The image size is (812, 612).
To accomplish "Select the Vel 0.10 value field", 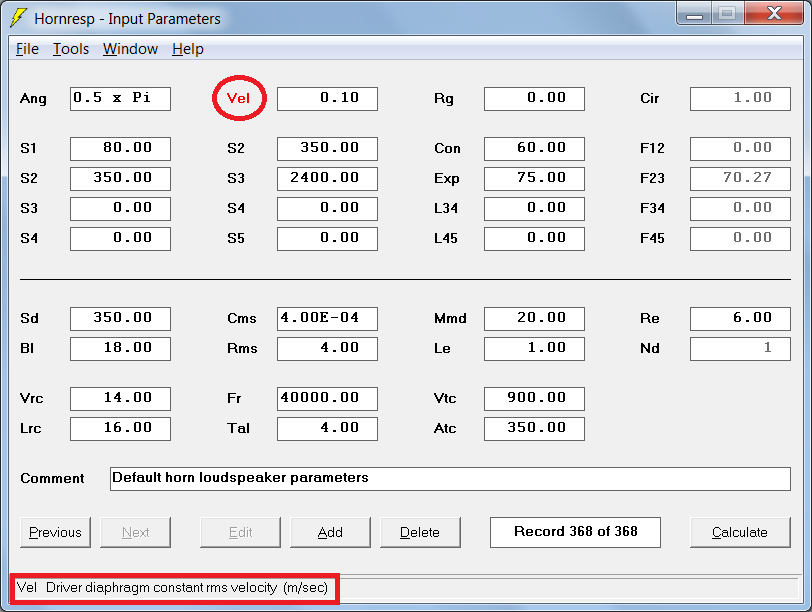I will 327,98.
